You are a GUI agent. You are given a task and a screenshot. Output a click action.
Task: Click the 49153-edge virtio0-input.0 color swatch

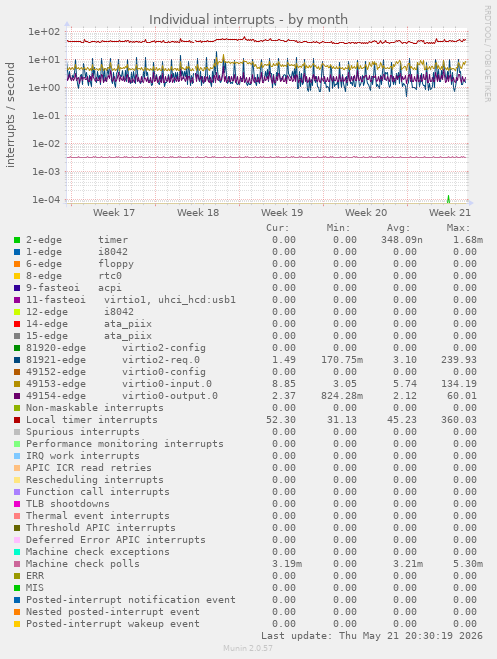tap(17, 384)
